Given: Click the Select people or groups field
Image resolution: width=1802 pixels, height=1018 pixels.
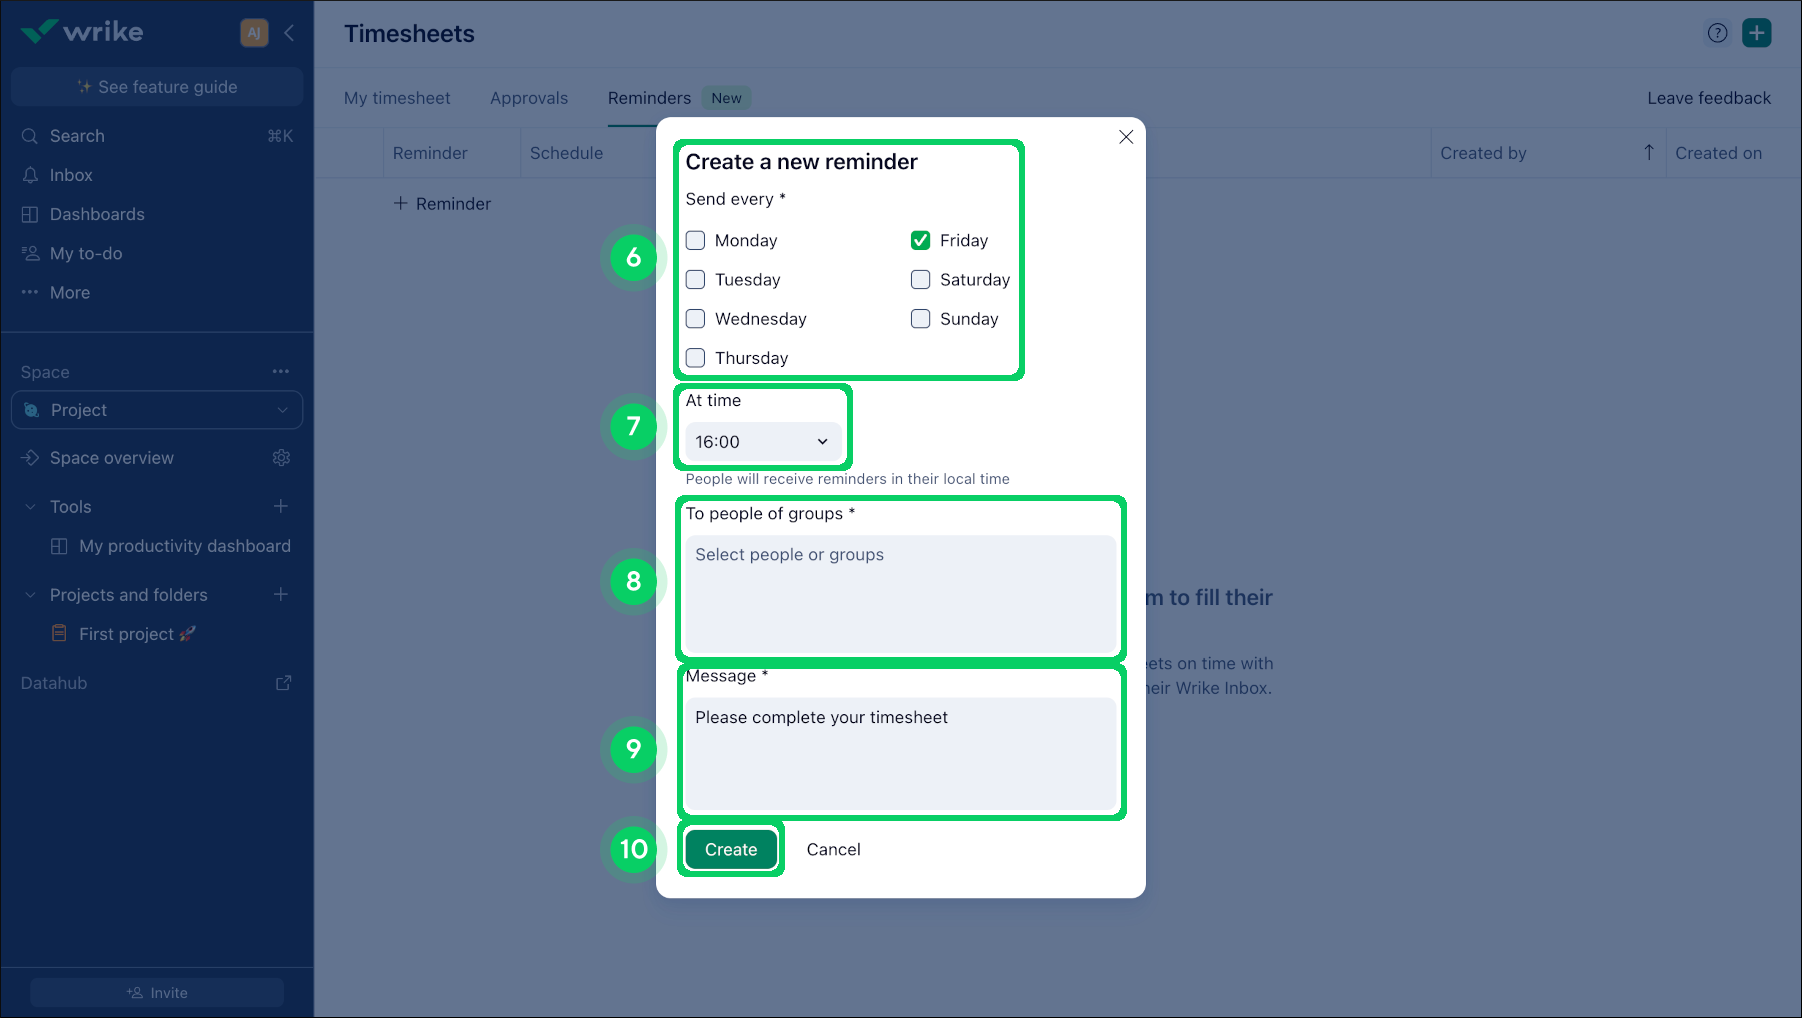Looking at the screenshot, I should point(900,593).
